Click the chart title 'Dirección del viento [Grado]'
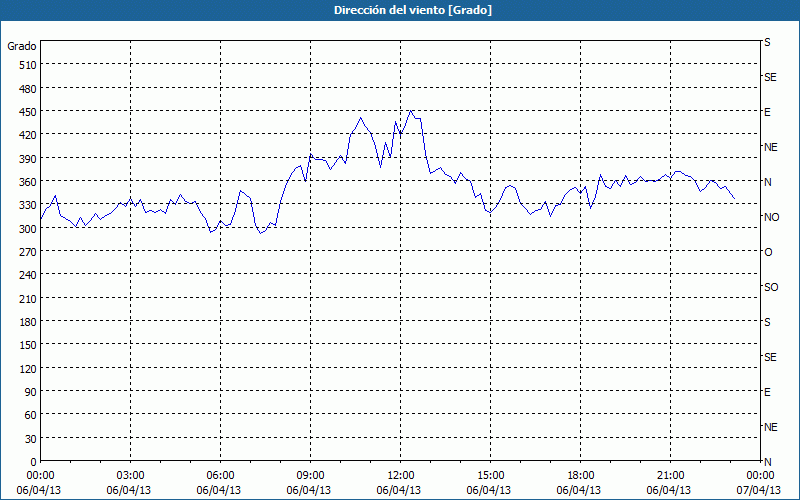Screen dimensions: 800x500 tap(413, 10)
